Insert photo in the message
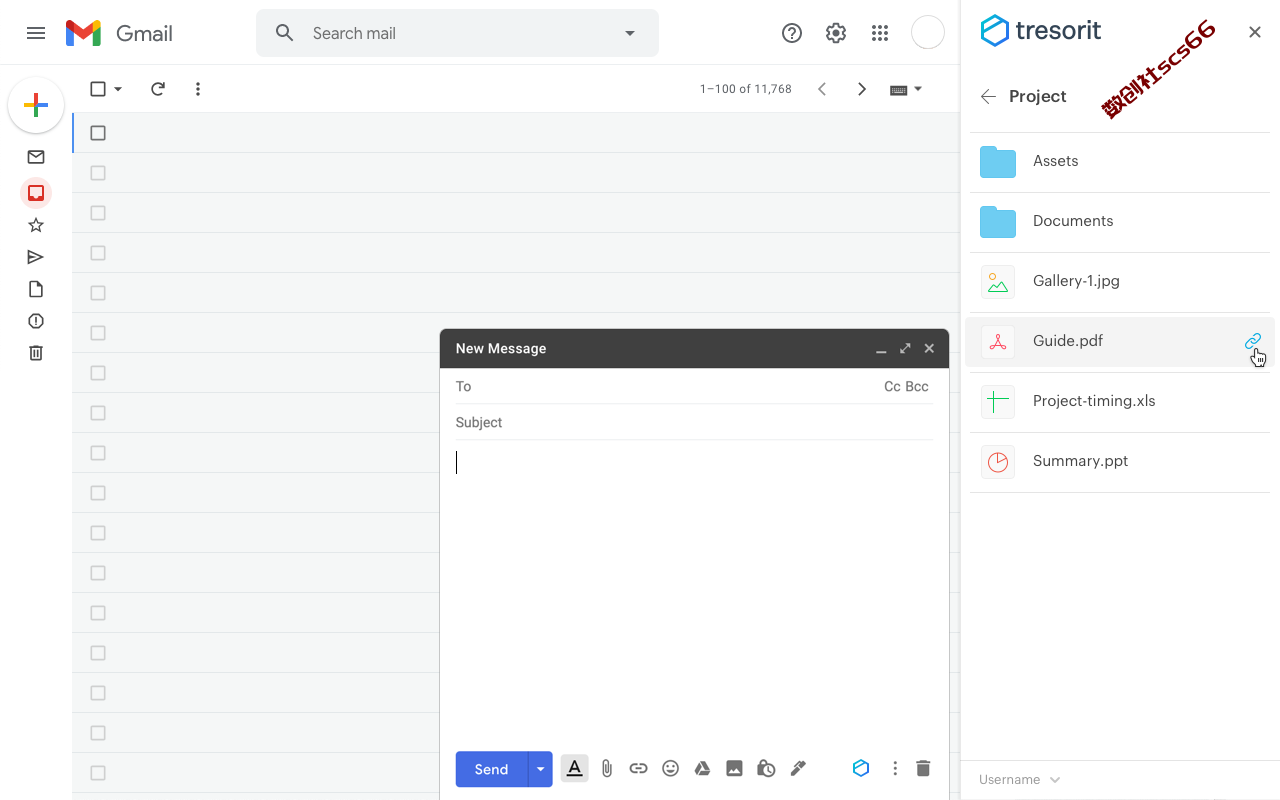 [734, 768]
